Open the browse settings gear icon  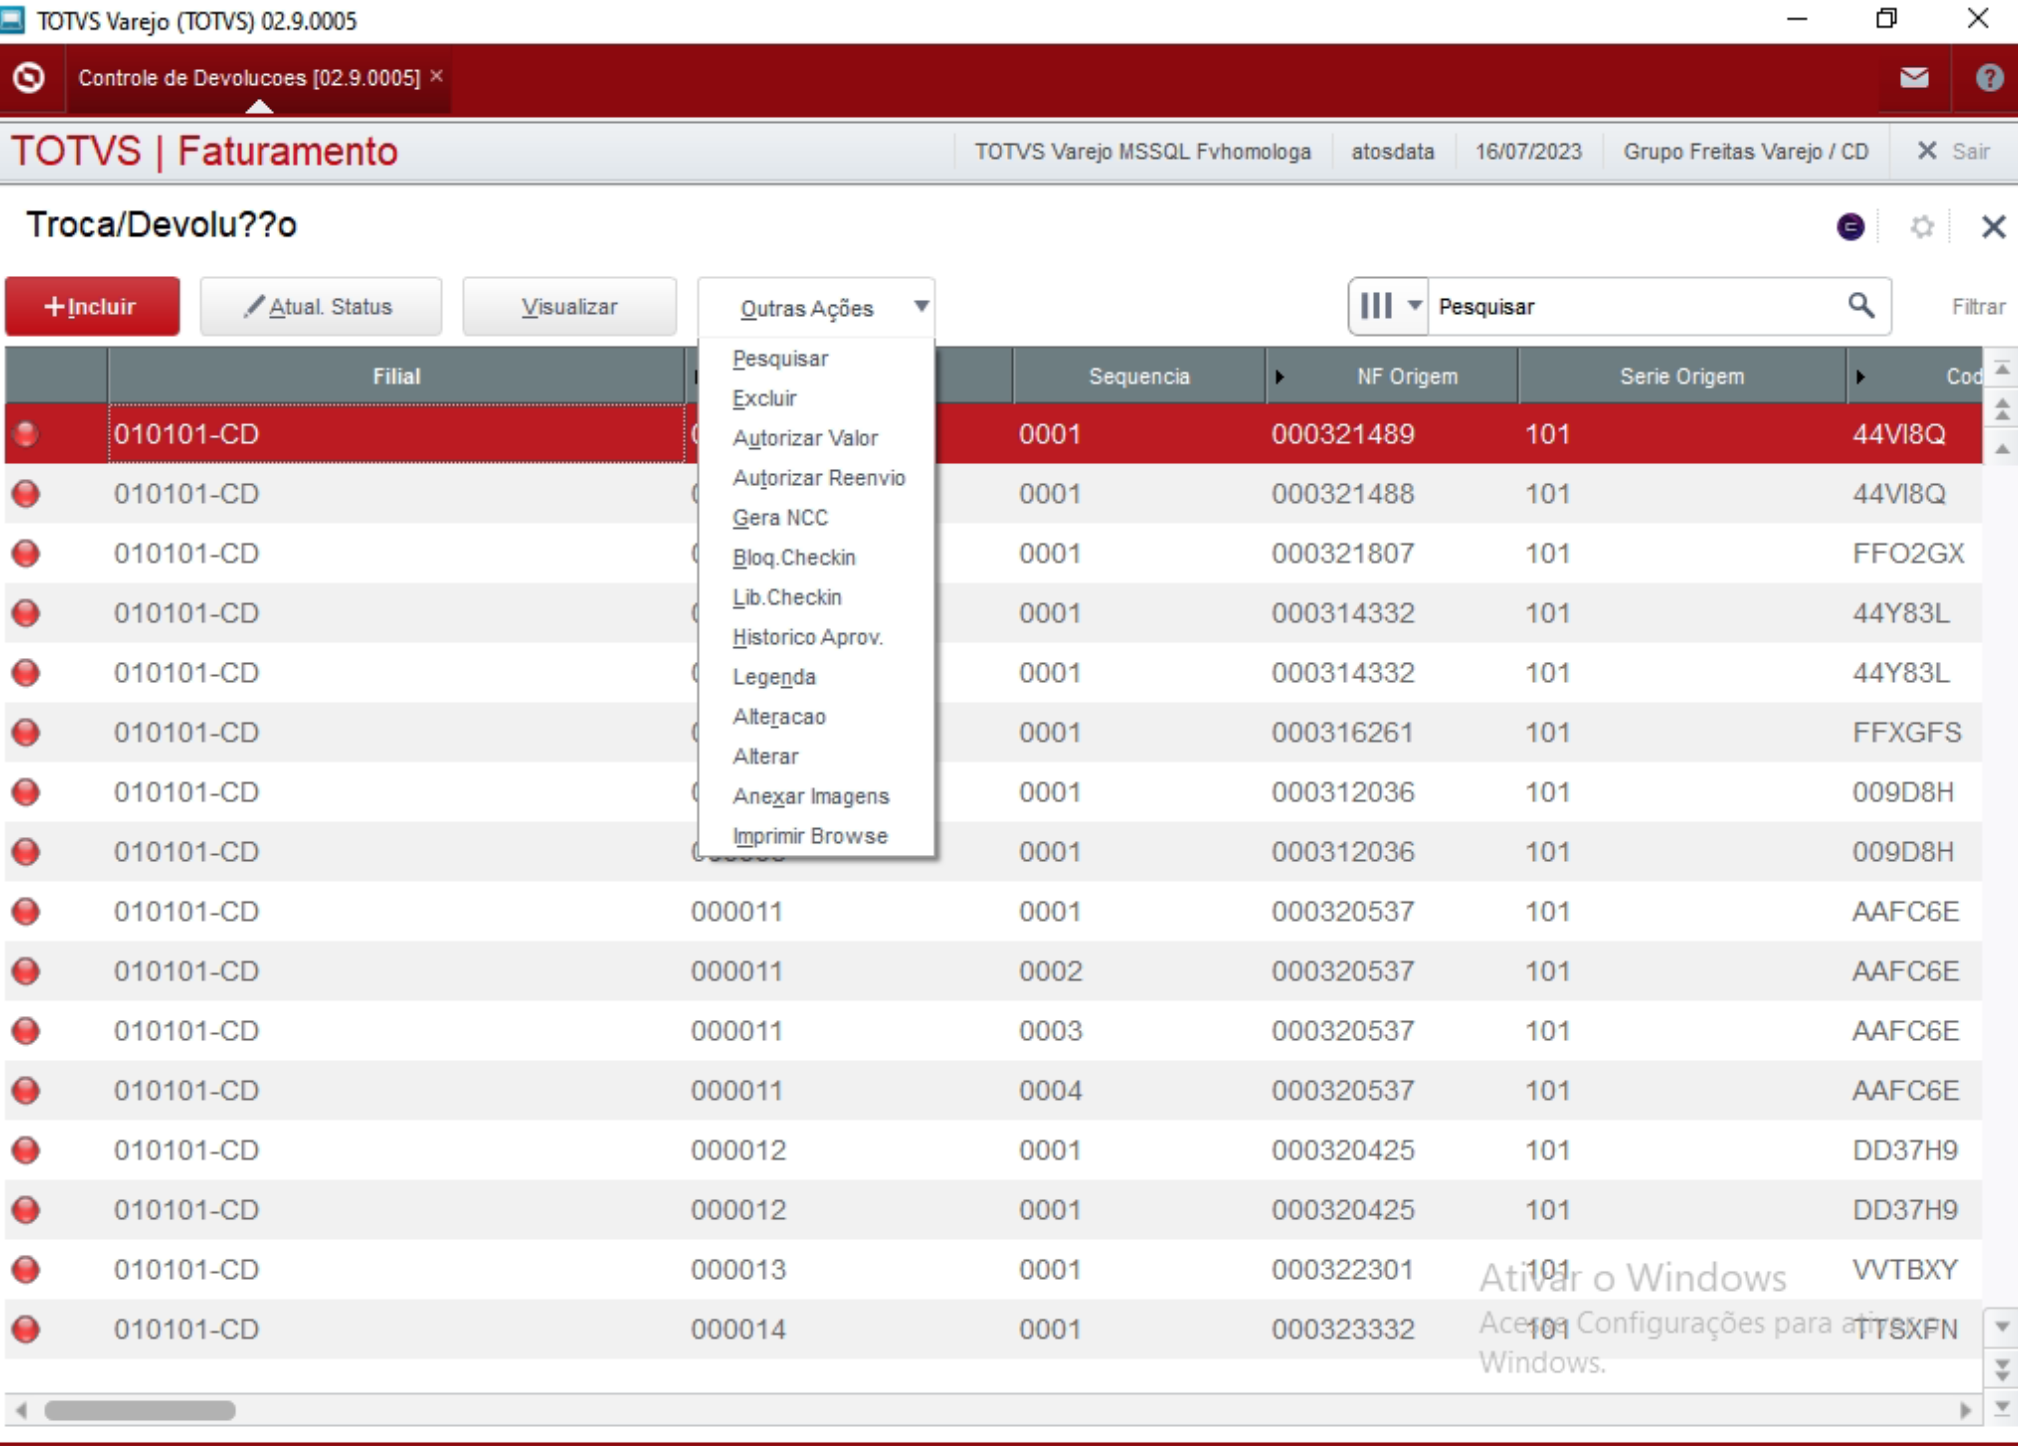click(x=1921, y=227)
